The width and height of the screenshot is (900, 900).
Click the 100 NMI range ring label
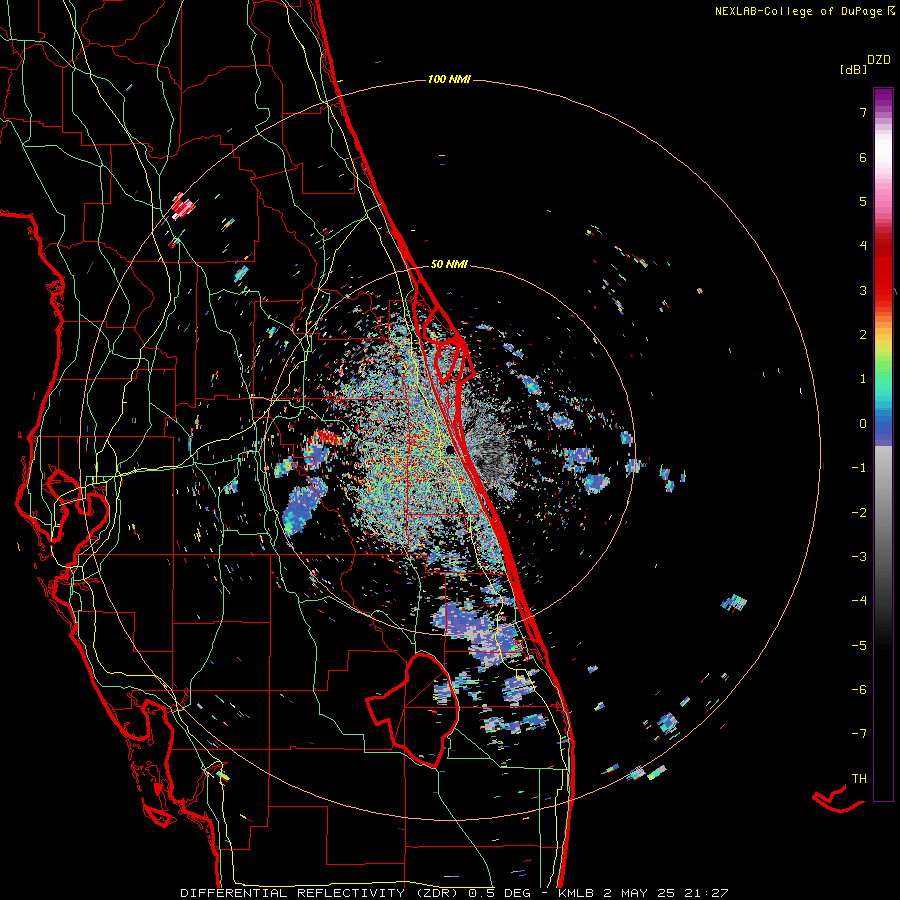pos(449,79)
